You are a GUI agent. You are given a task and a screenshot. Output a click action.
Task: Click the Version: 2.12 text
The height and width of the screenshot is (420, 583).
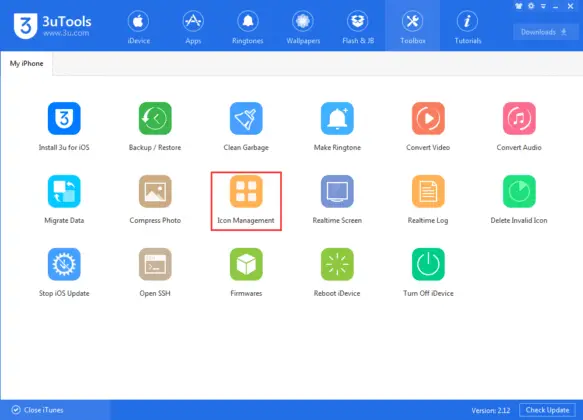point(491,410)
